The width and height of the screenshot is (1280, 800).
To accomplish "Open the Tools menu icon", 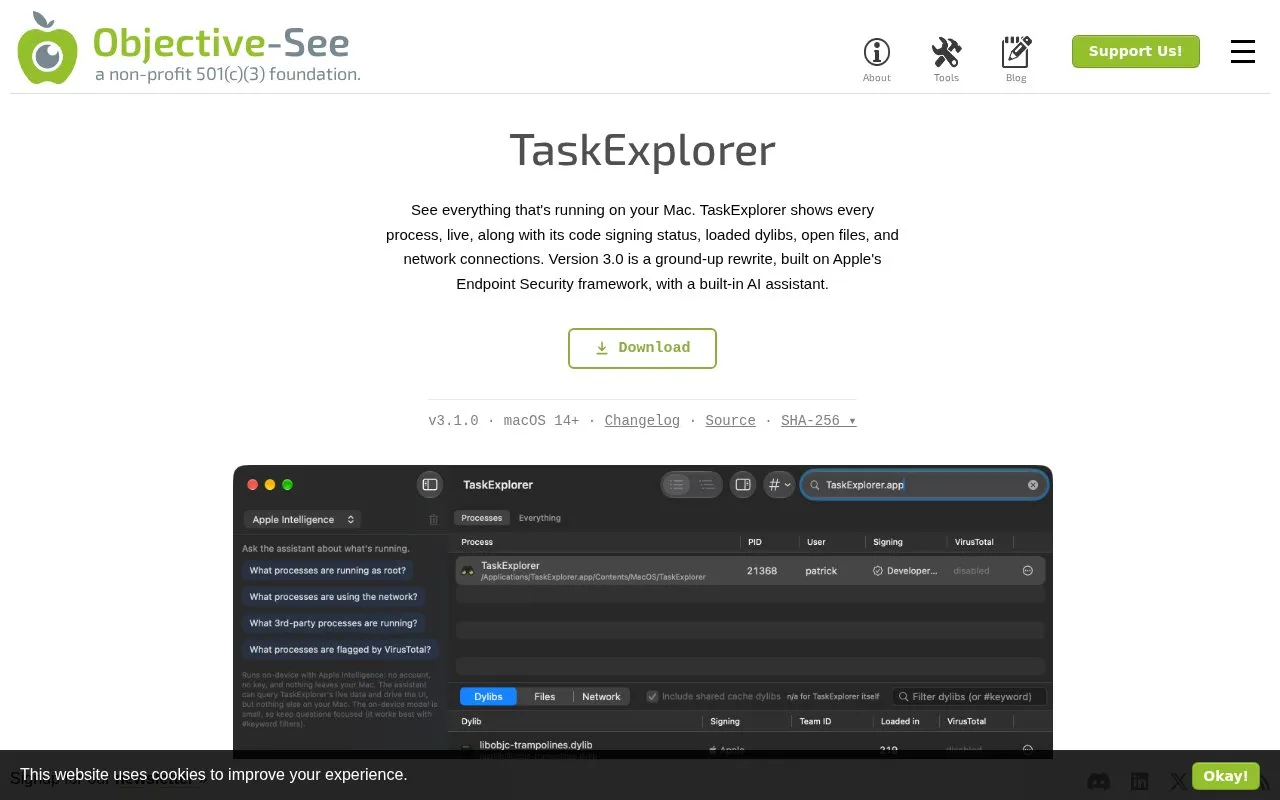I will tap(946, 52).
